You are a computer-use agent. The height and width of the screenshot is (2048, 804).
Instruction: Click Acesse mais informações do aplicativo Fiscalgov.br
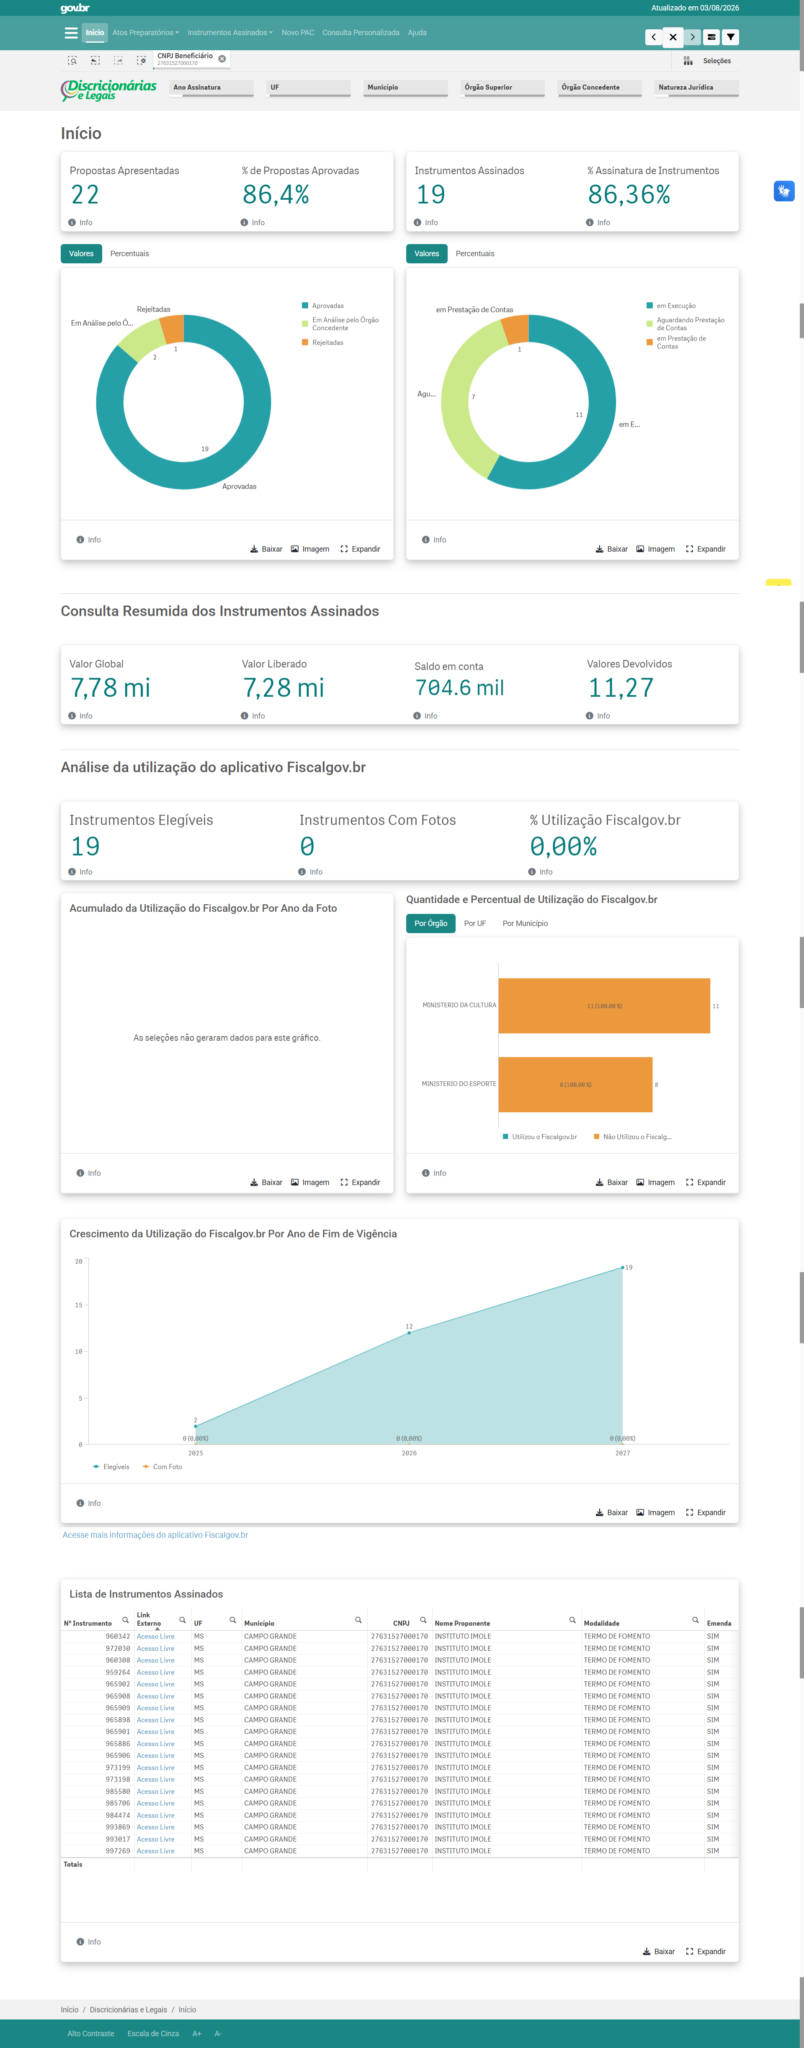155,1535
